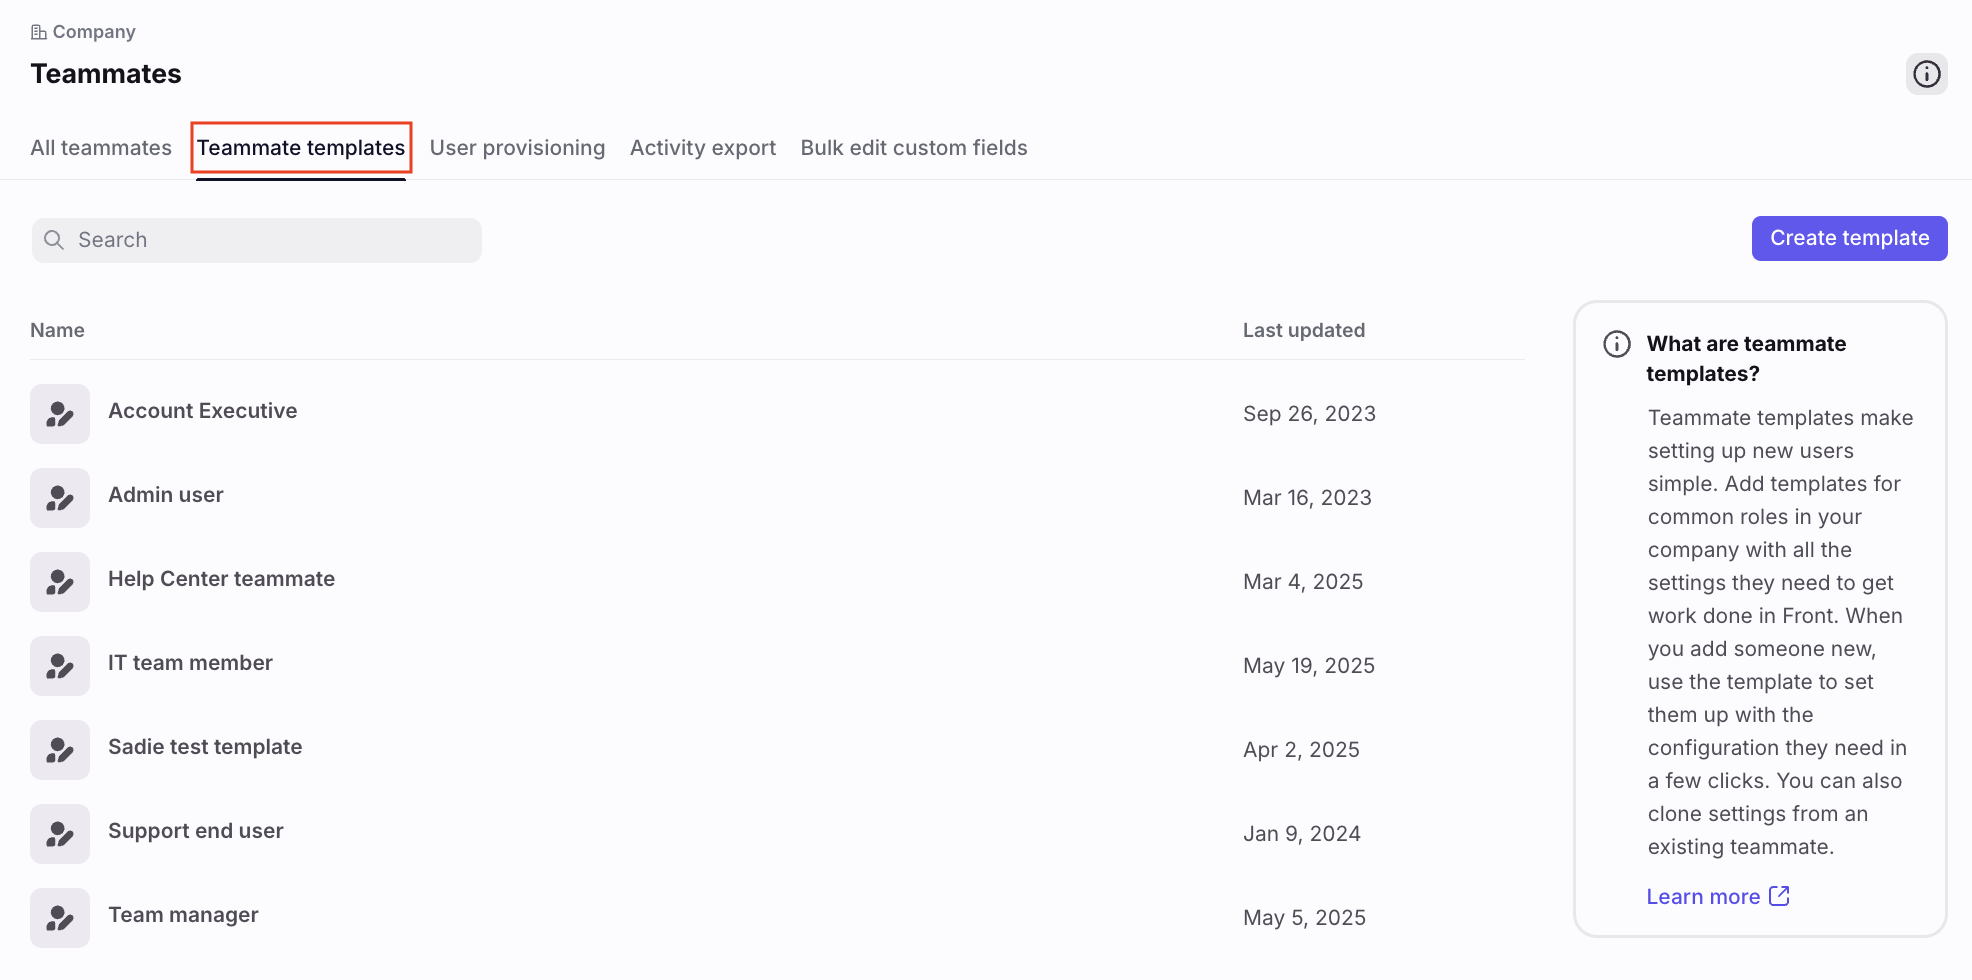Open the Sadie test template entry

(x=777, y=750)
